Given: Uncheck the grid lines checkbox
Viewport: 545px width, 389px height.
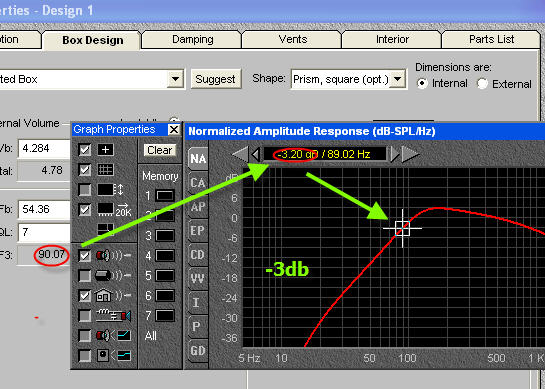Looking at the screenshot, I should [x=84, y=170].
